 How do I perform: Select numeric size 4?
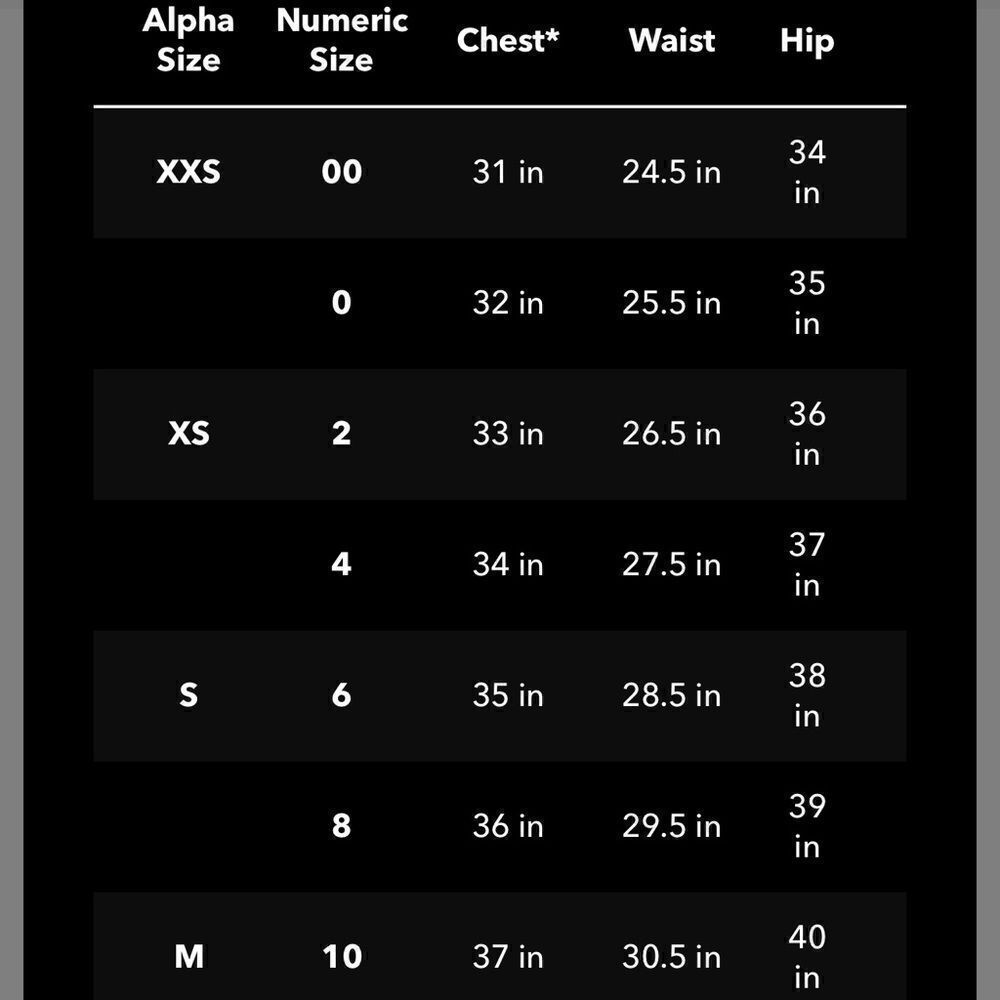(341, 564)
